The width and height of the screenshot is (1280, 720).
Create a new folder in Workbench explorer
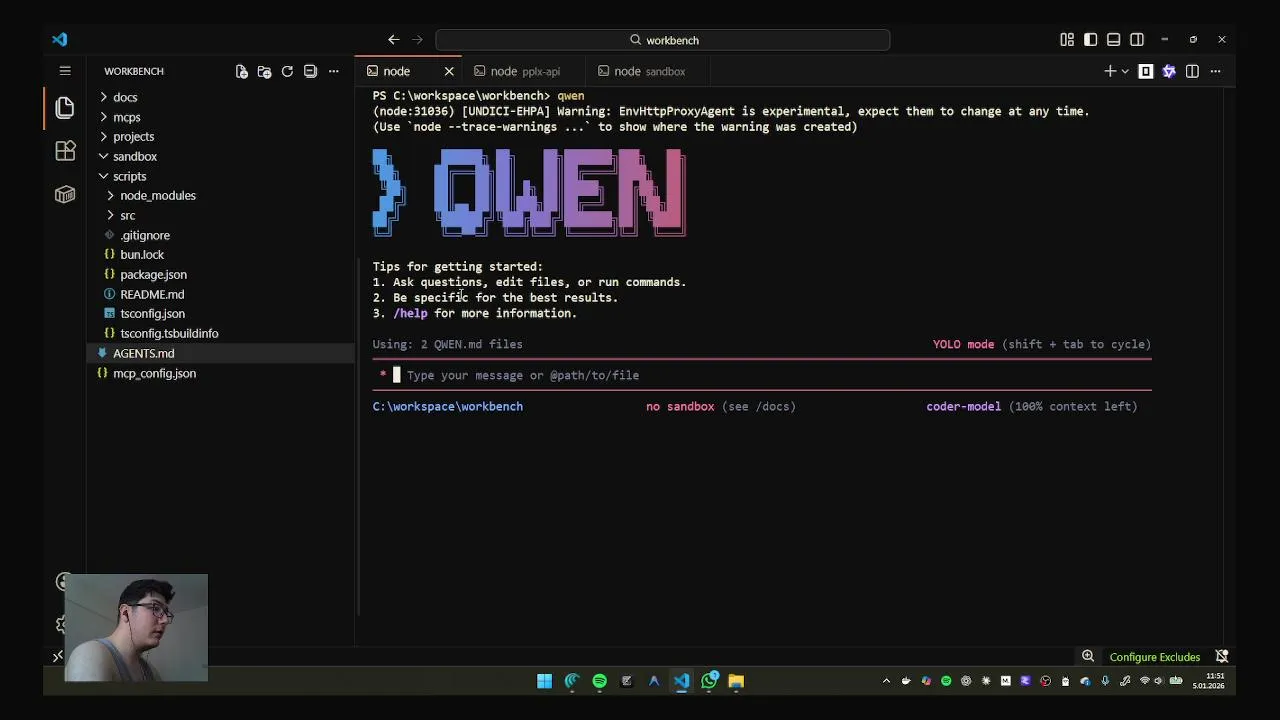[264, 71]
